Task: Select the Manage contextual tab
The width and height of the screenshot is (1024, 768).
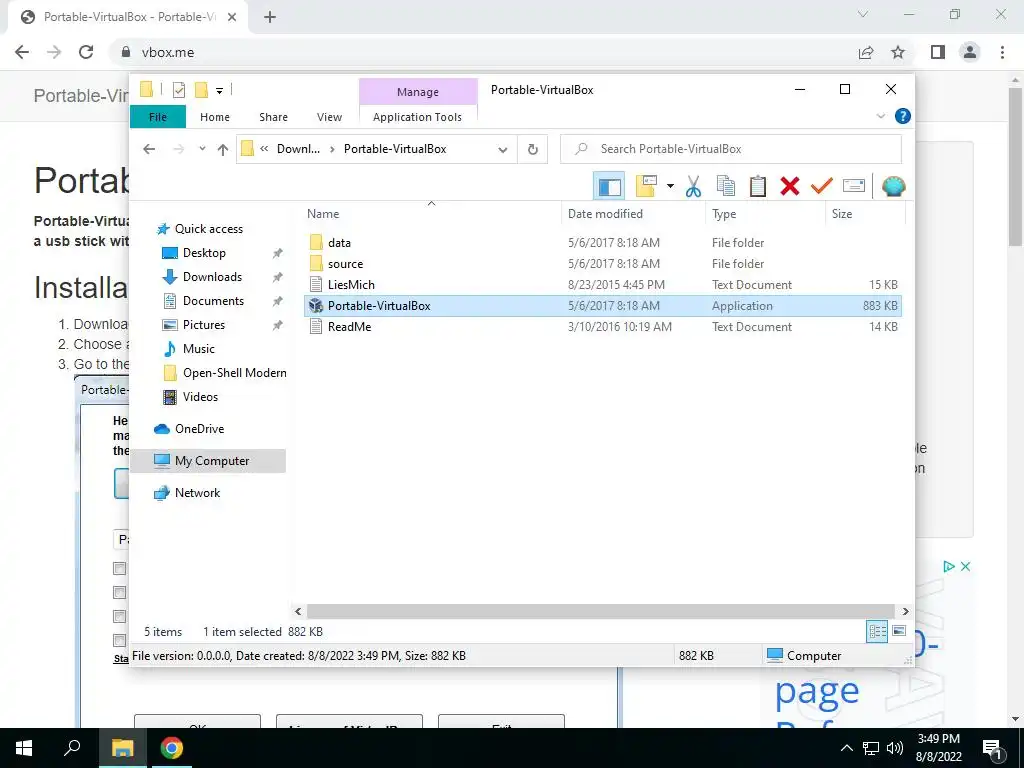Action: click(x=418, y=92)
